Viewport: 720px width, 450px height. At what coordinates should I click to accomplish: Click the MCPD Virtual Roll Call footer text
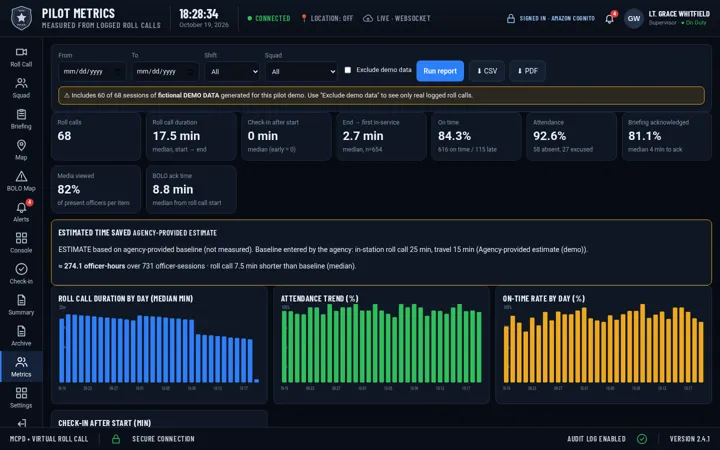click(49, 439)
